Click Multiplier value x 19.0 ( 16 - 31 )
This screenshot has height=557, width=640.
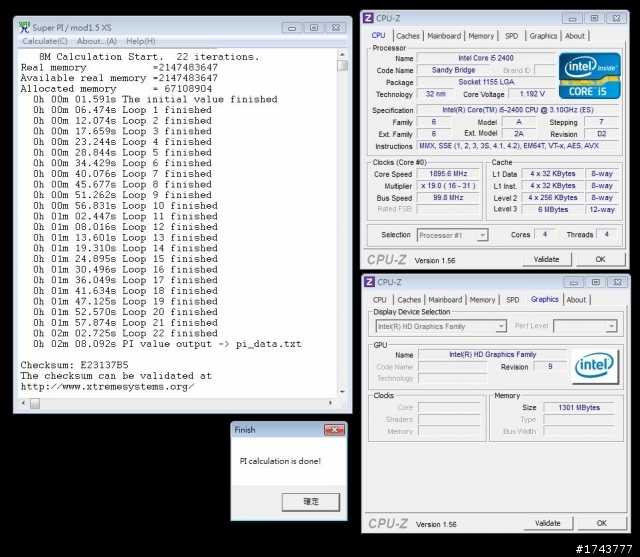448,186
